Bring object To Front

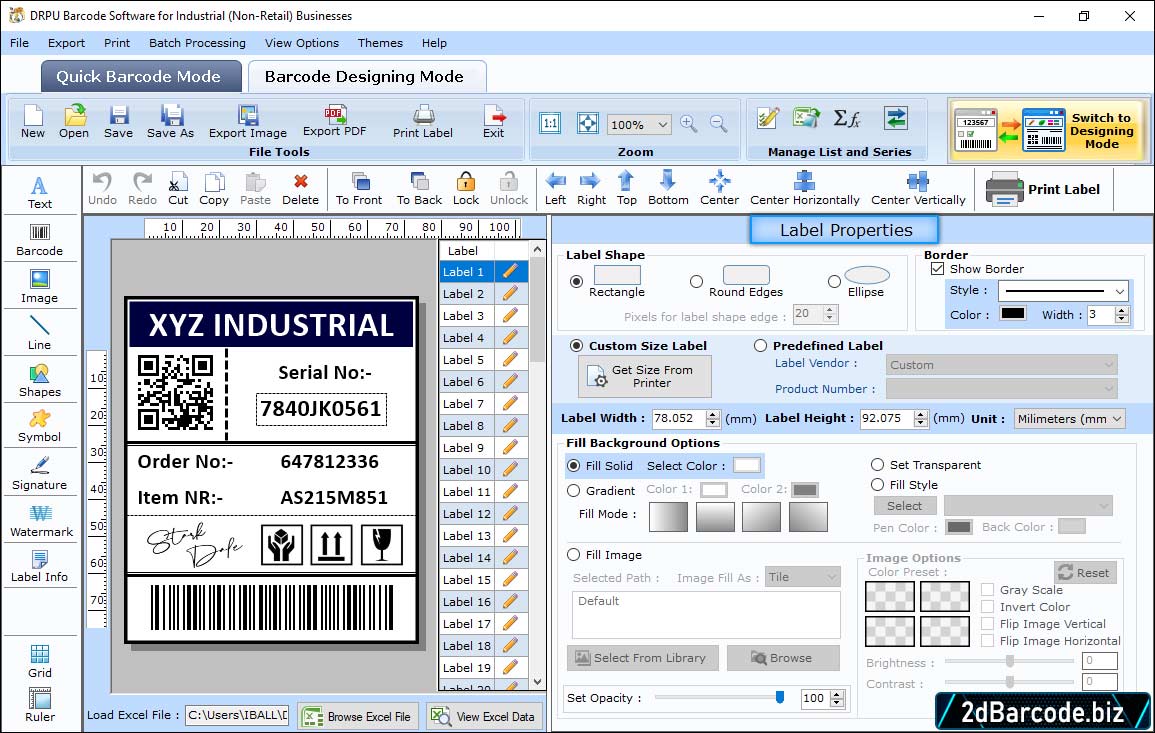[359, 189]
